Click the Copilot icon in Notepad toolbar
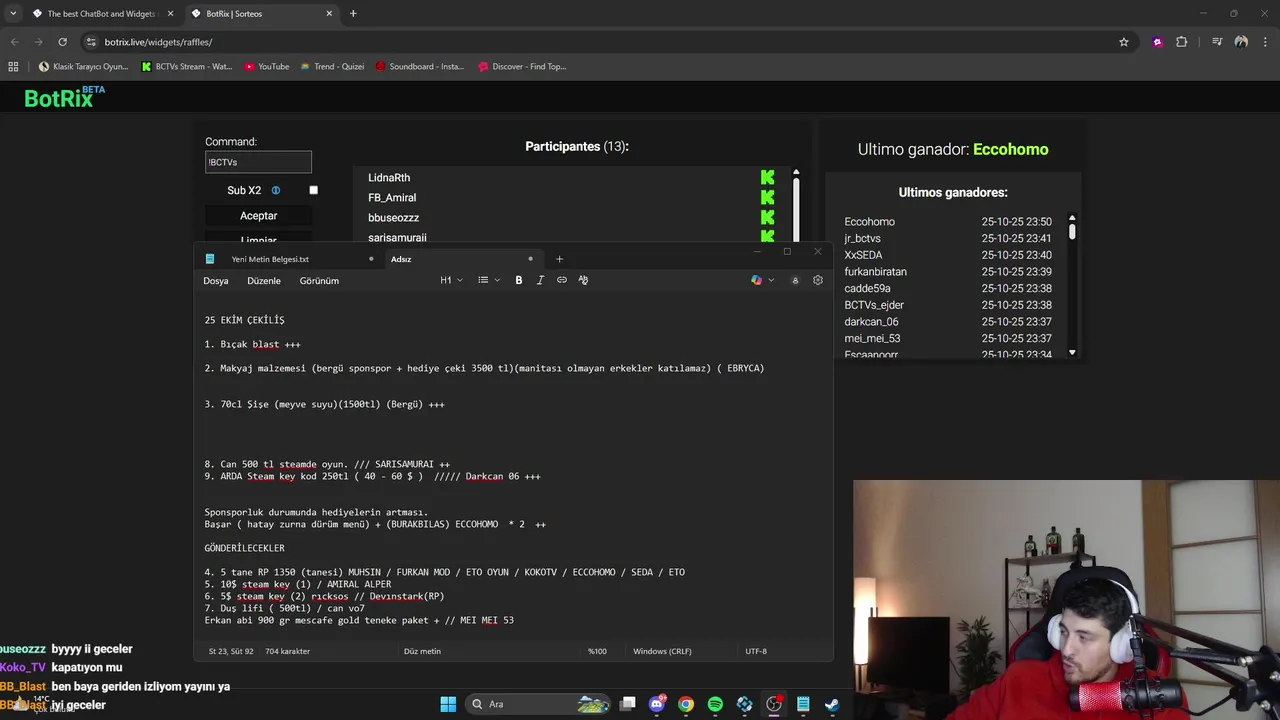 coord(757,280)
